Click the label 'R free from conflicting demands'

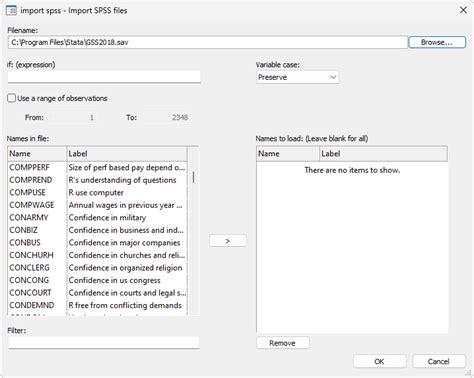pyautogui.click(x=125, y=305)
